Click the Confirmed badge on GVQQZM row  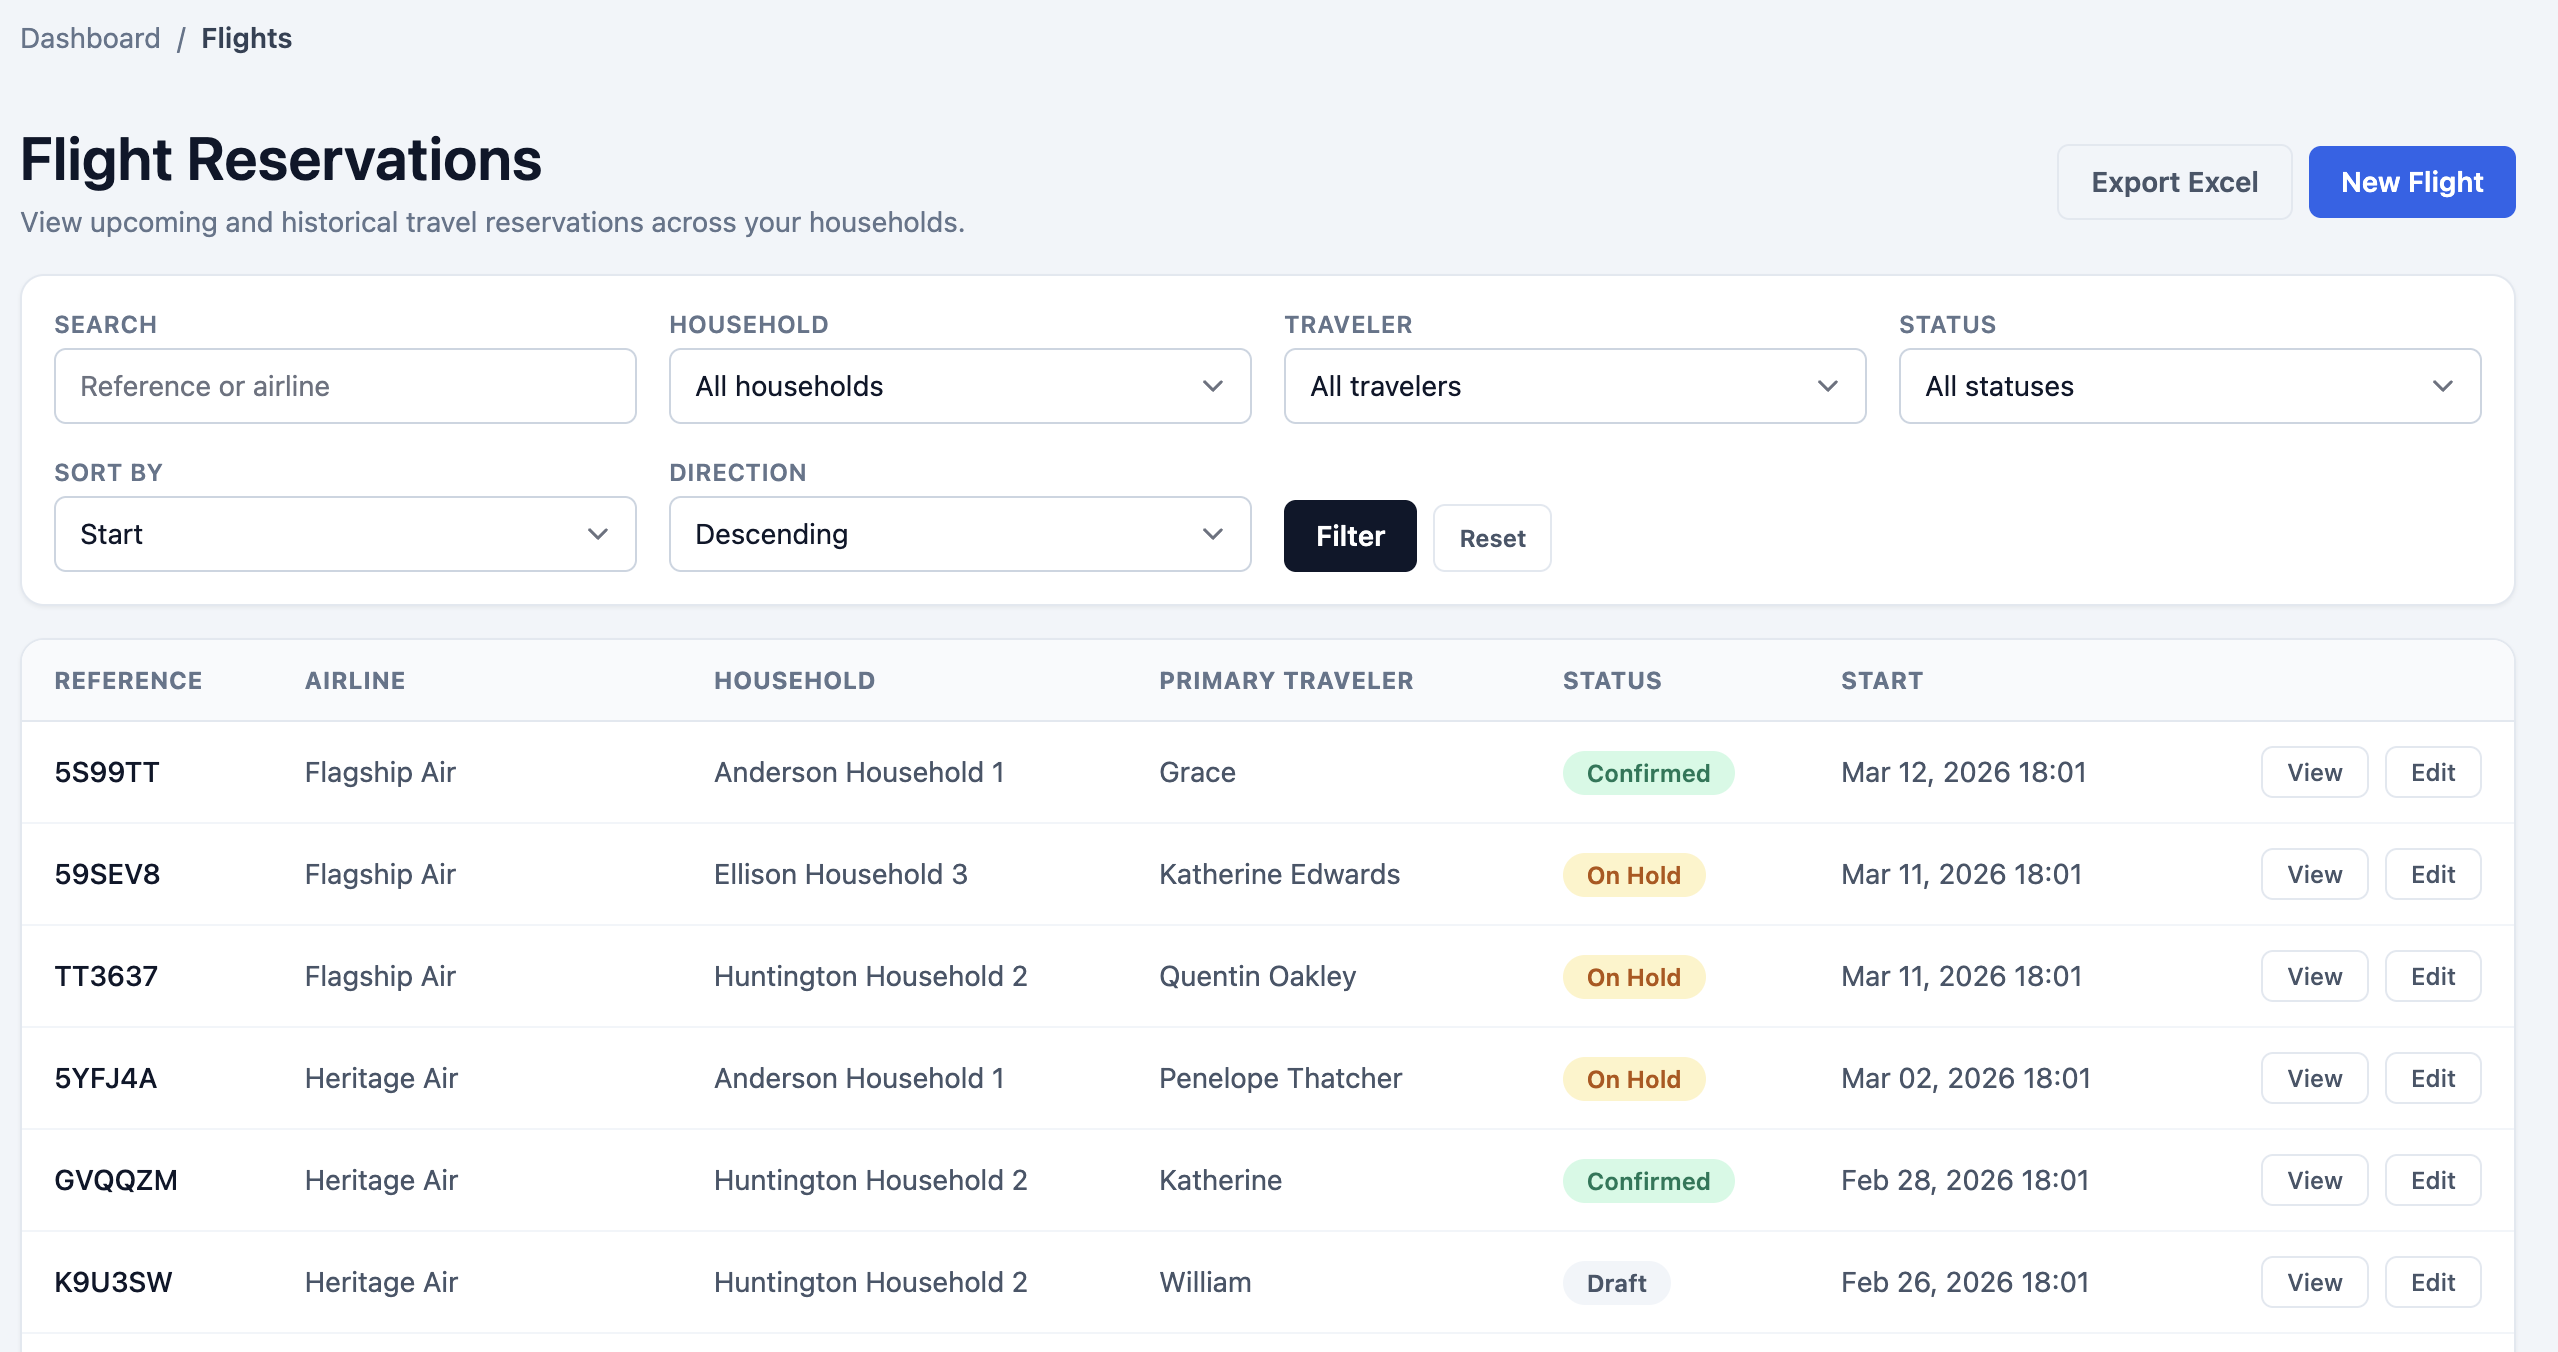click(x=1648, y=1180)
